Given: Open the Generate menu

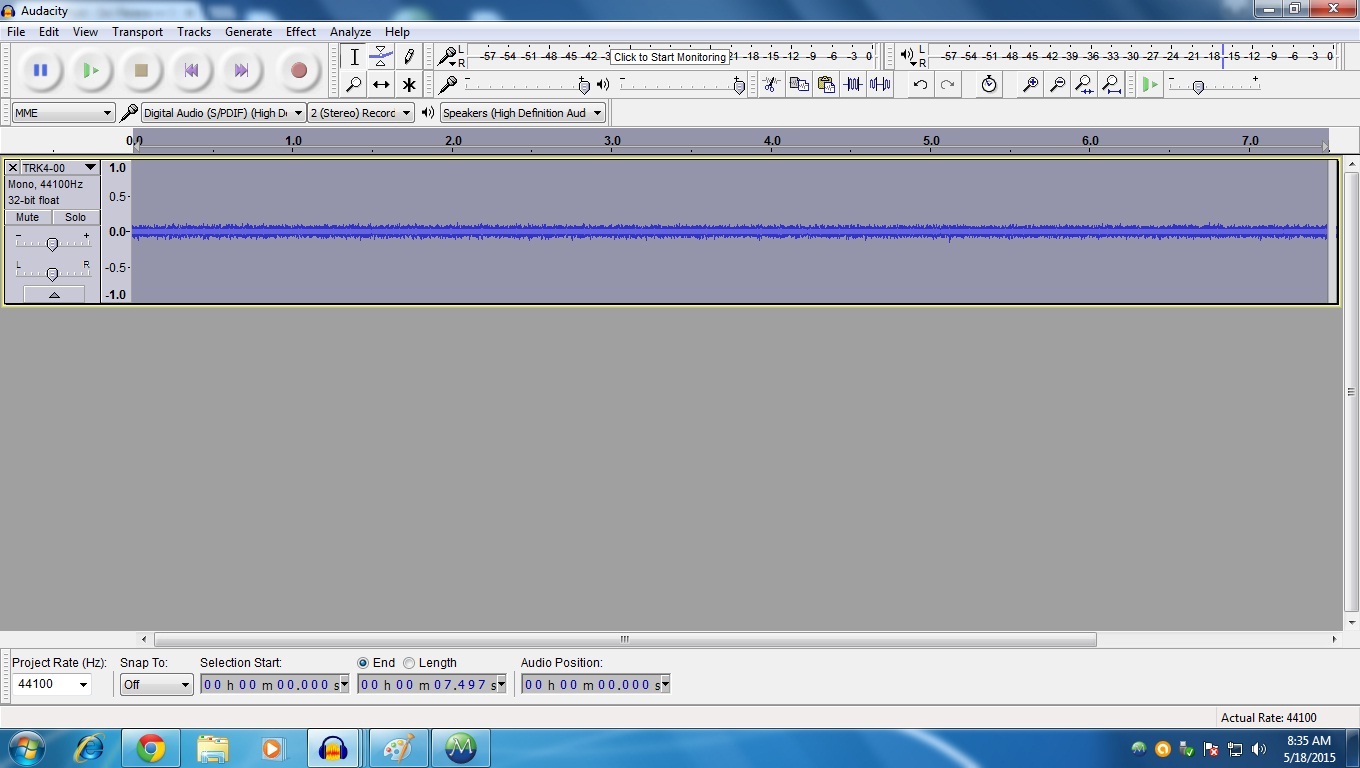Looking at the screenshot, I should coord(248,32).
